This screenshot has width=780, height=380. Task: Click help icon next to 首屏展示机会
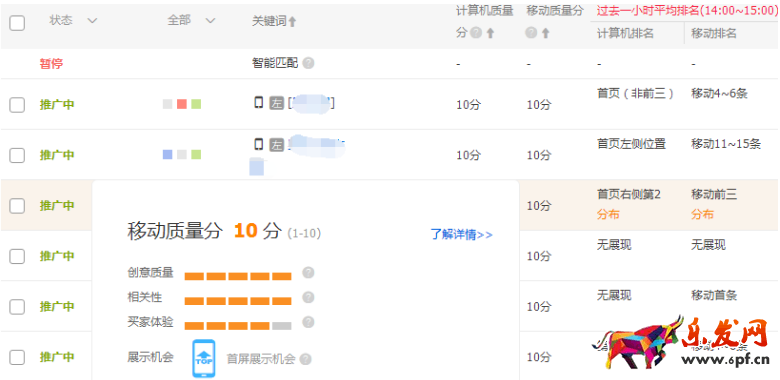305,359
